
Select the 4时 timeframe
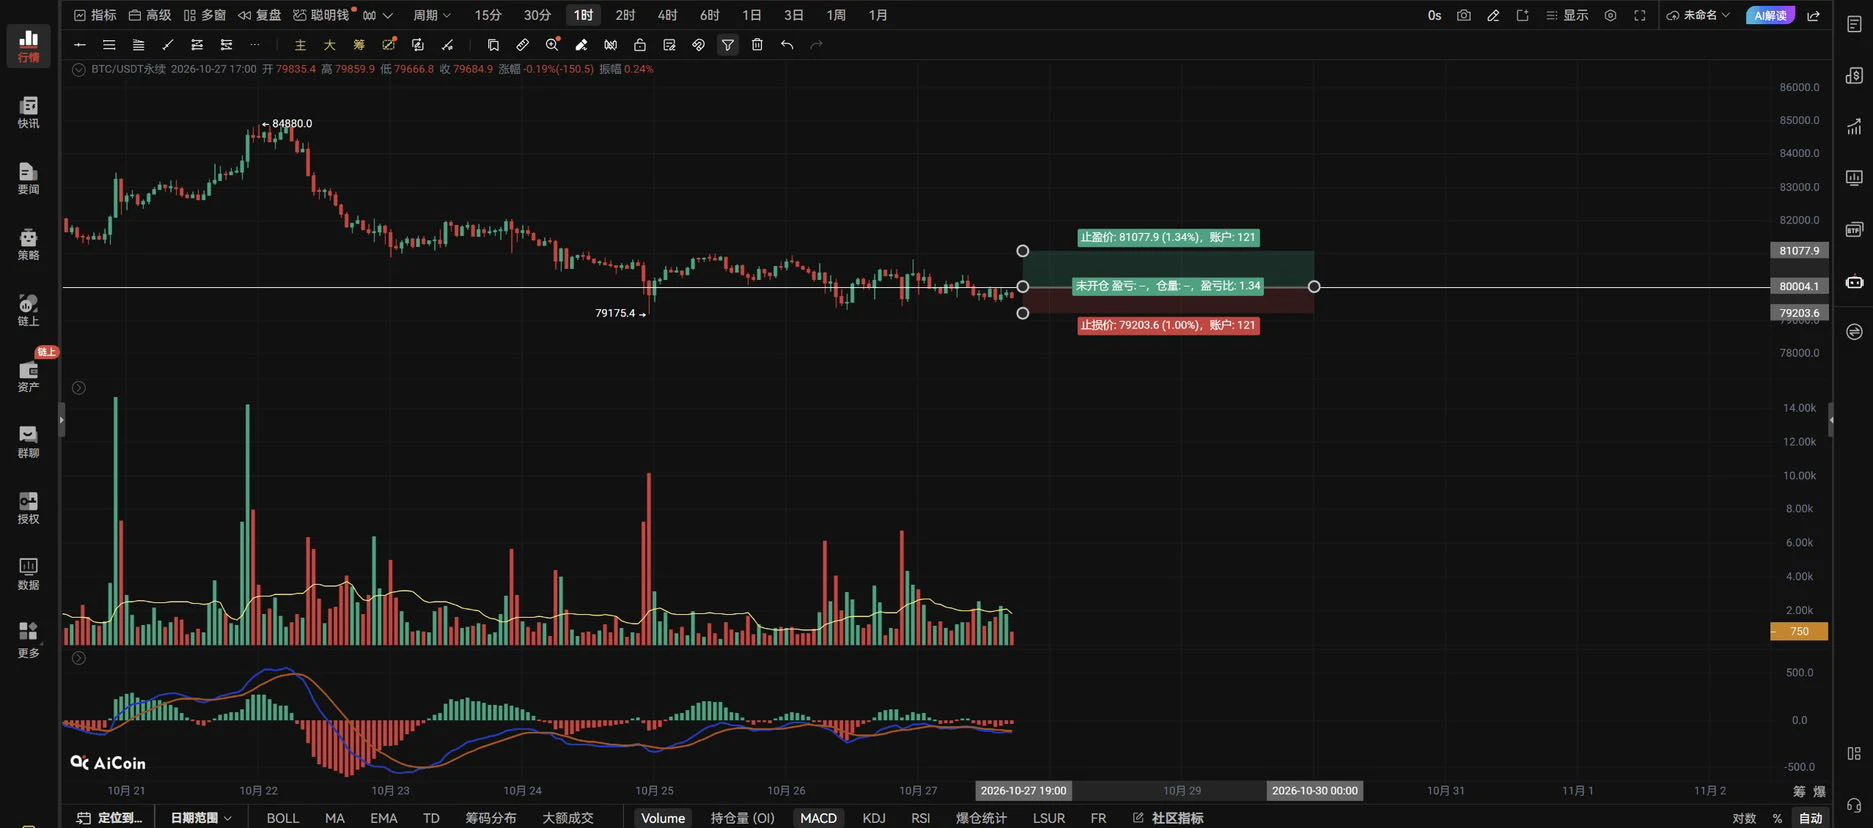tap(667, 15)
